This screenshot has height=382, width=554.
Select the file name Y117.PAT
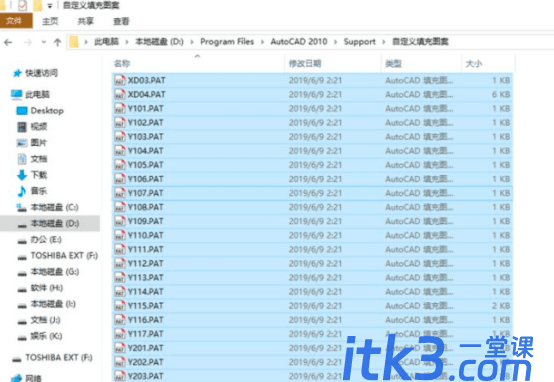click(146, 334)
